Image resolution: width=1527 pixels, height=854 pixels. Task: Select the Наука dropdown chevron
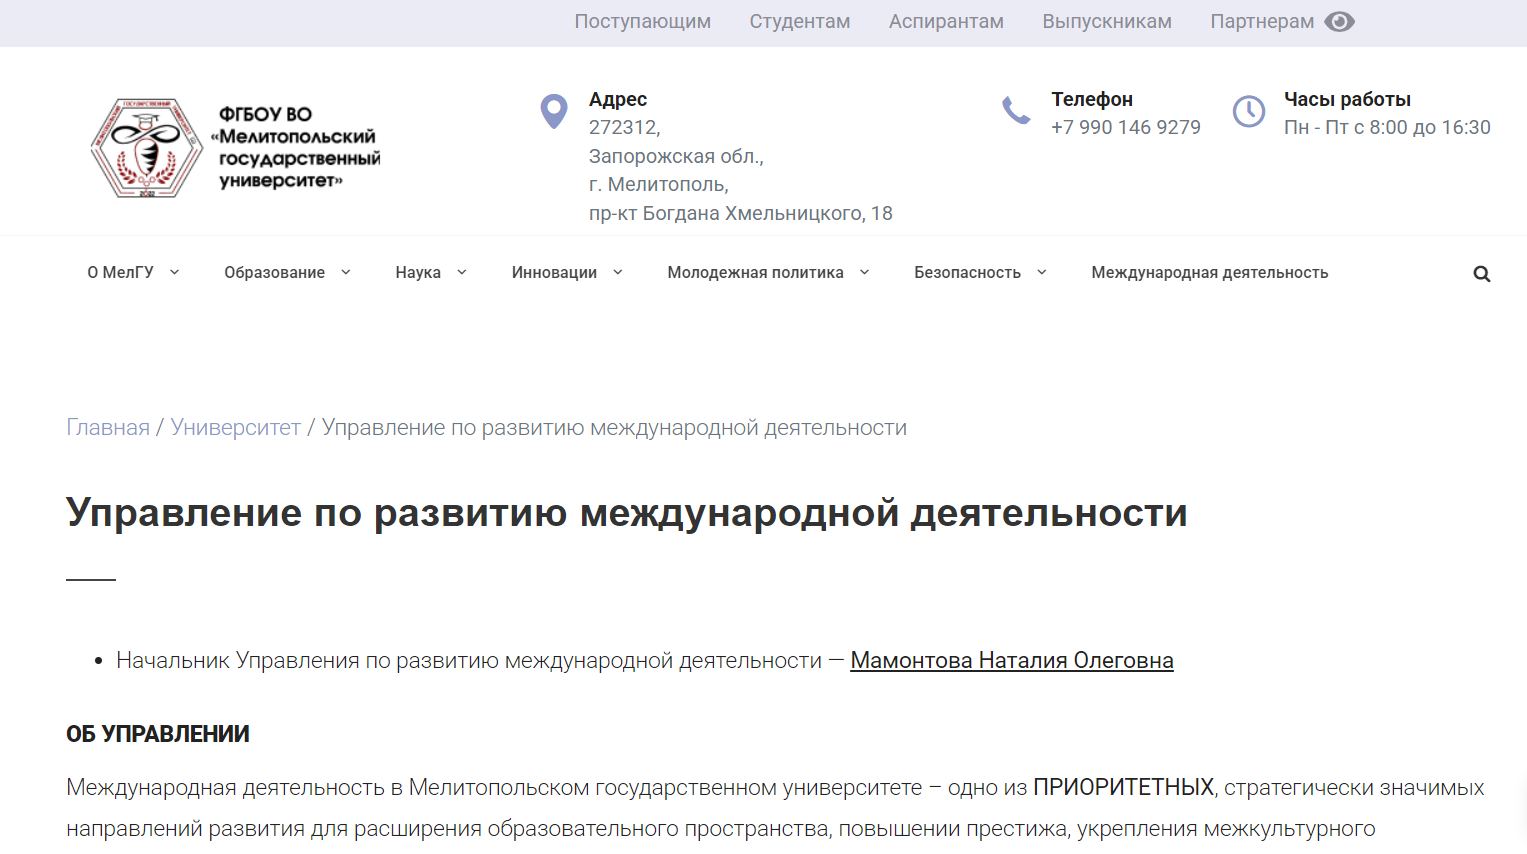tap(461, 271)
